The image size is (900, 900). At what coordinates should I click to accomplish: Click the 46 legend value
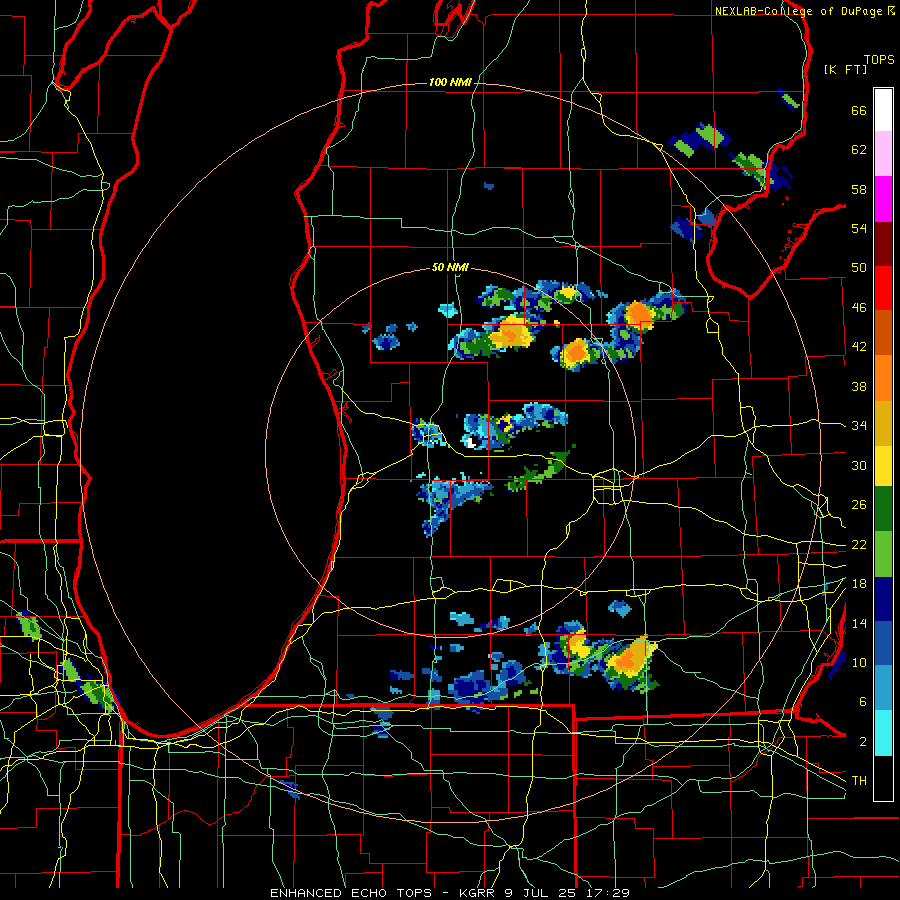859,308
